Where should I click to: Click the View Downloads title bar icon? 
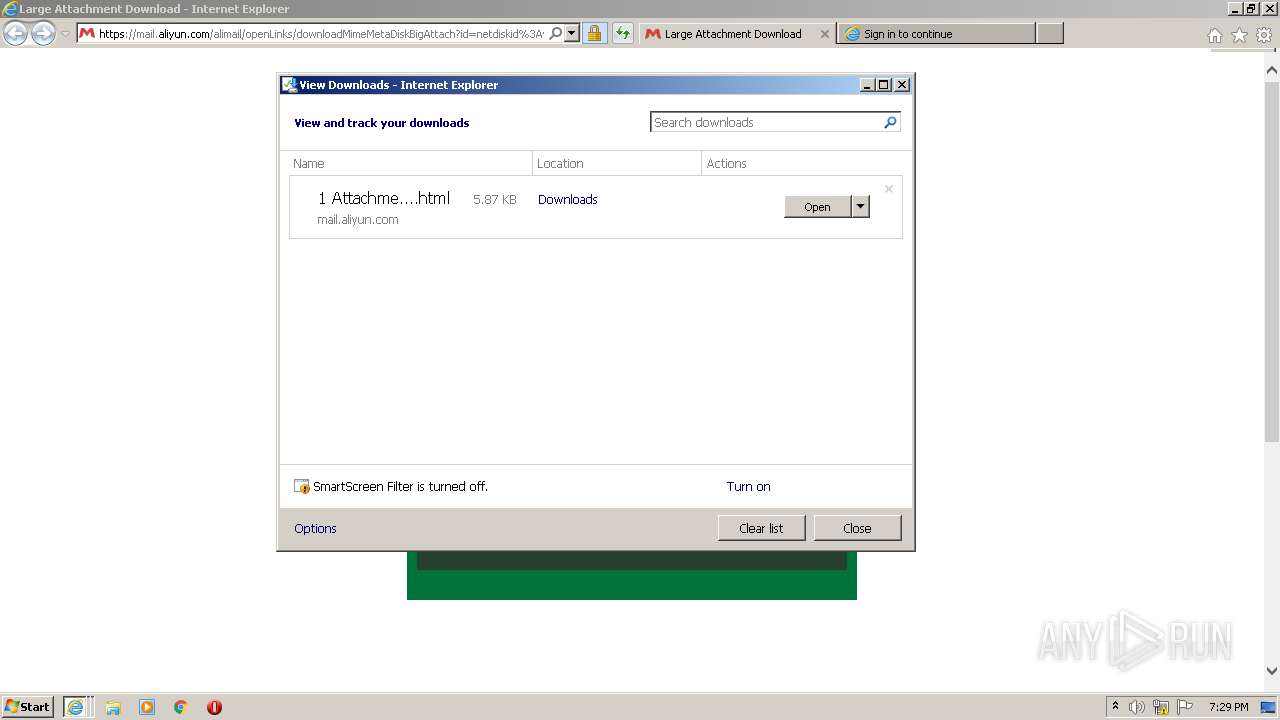coord(289,85)
